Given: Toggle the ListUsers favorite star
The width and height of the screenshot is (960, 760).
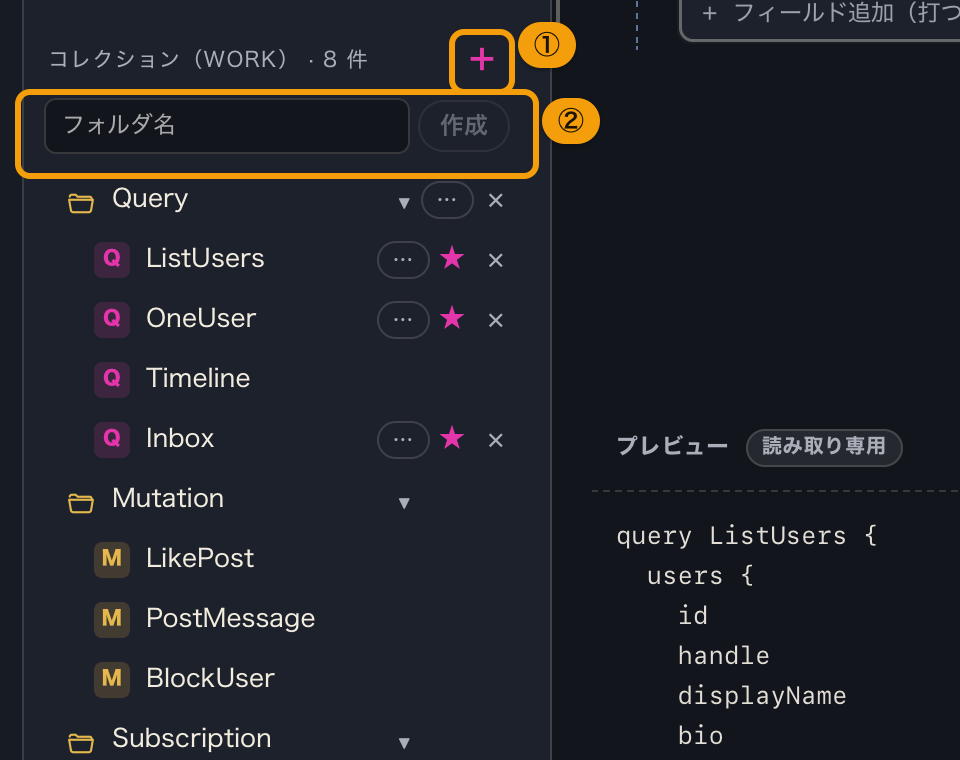Looking at the screenshot, I should pos(452,258).
